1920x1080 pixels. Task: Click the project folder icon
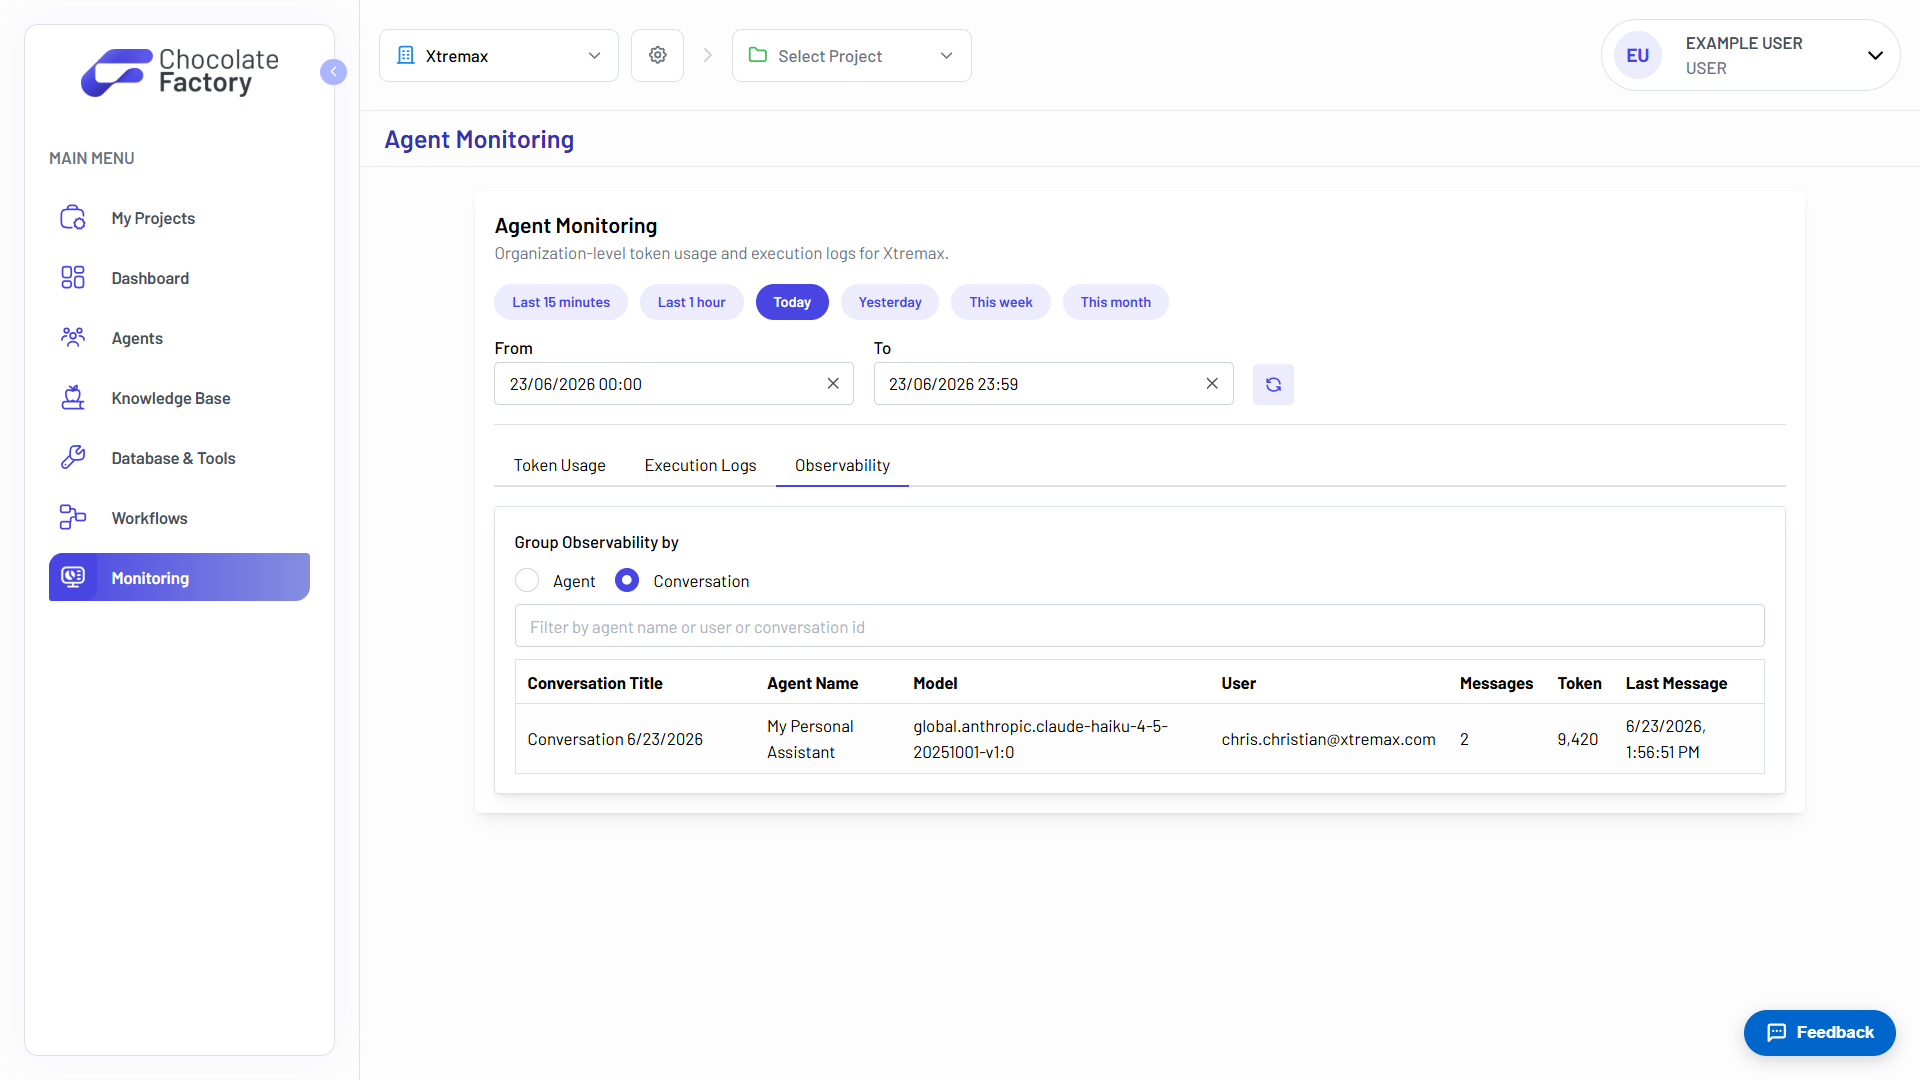(x=758, y=55)
